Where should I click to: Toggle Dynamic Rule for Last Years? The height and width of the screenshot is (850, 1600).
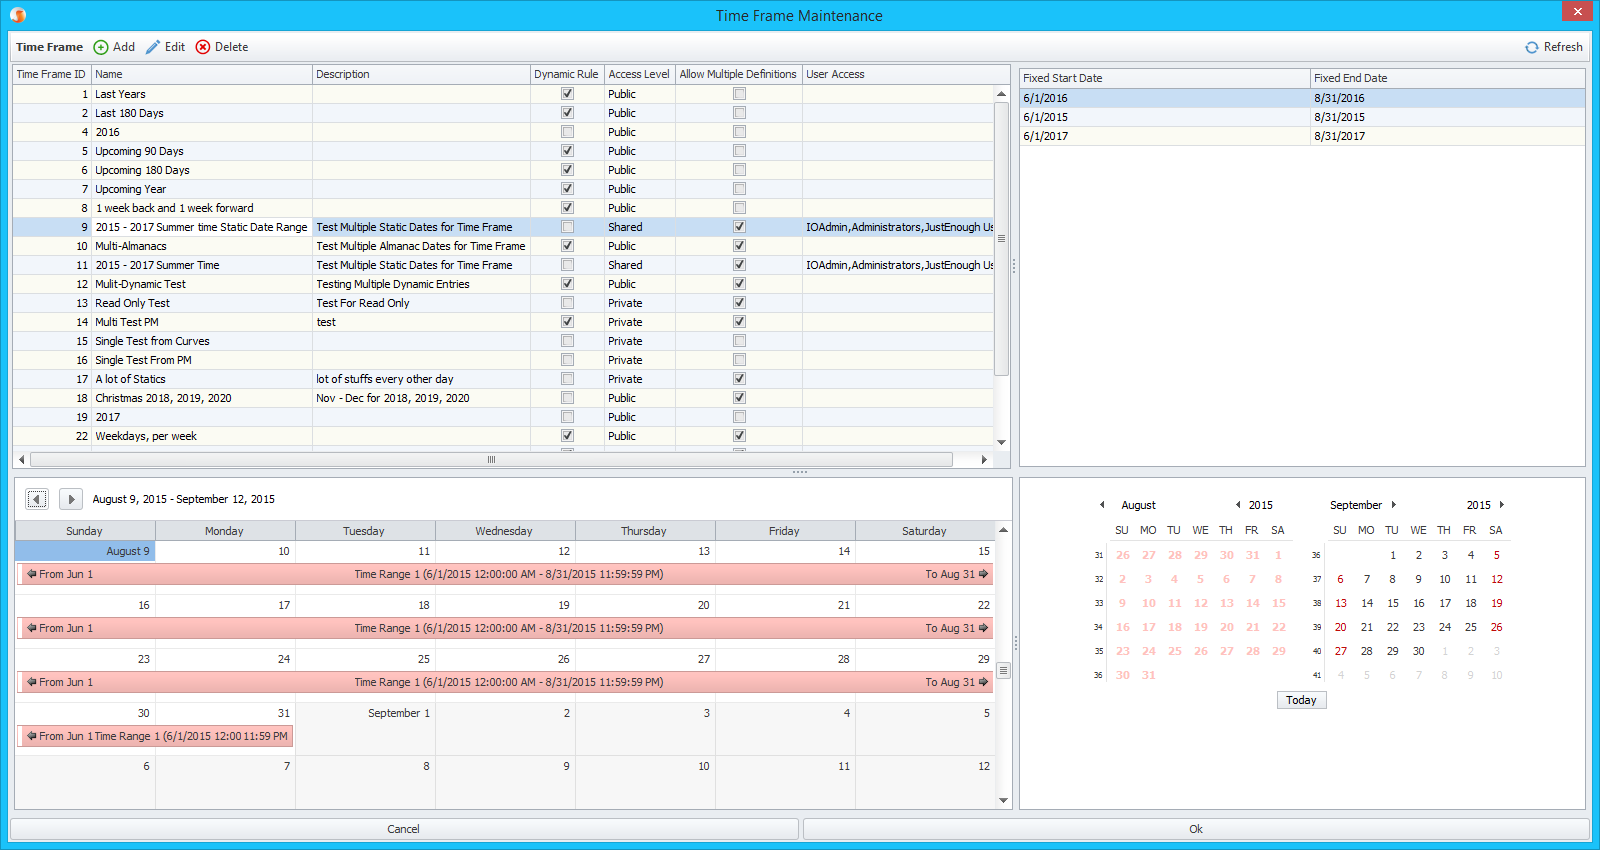point(568,94)
